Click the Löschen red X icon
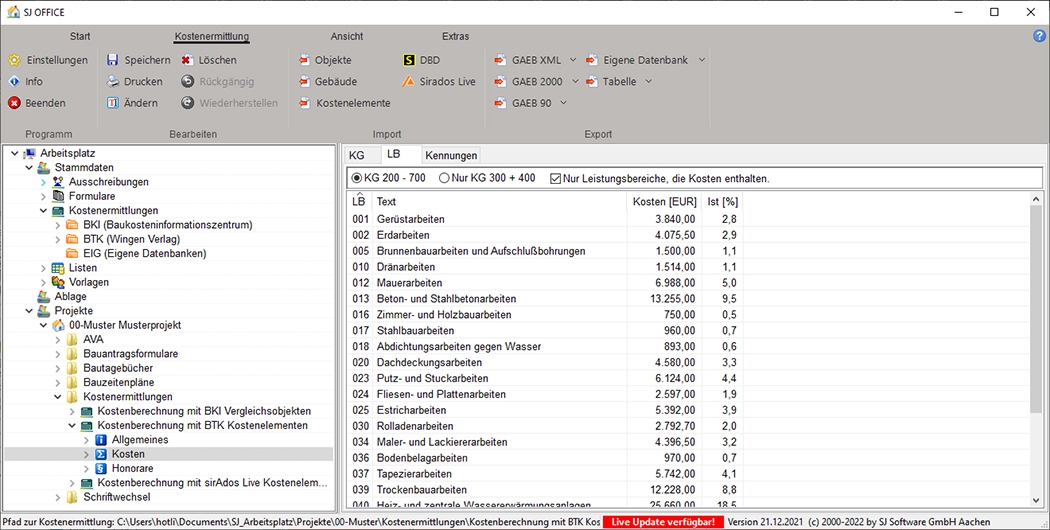This screenshot has height=530, width=1050. (x=188, y=60)
